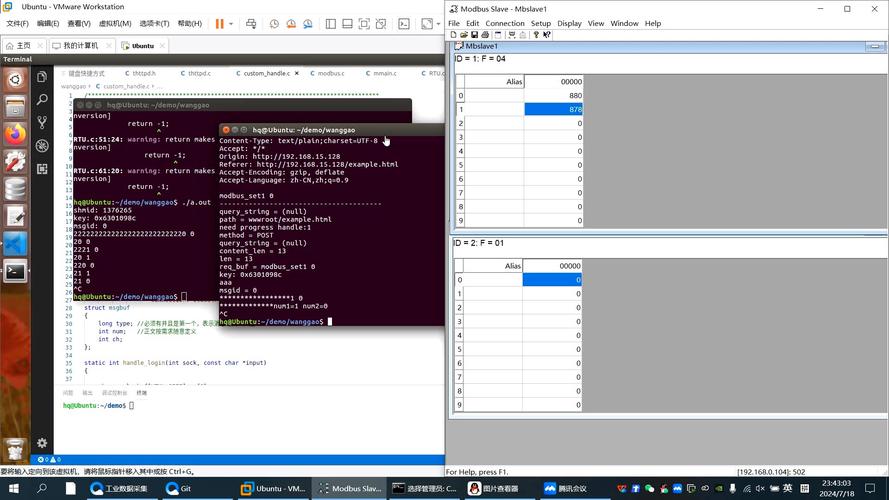Open VS Code settings gear icon
This screenshot has height=500, width=889.
point(42,443)
